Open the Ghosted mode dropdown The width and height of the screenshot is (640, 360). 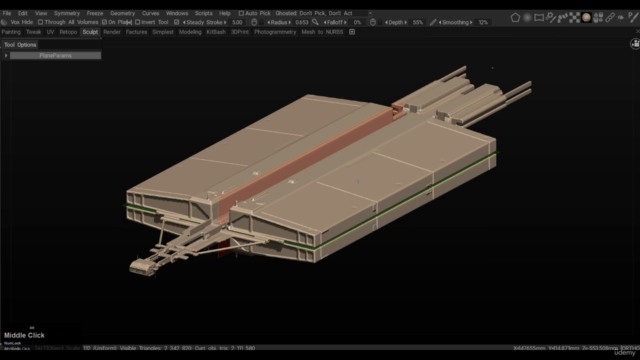click(x=370, y=13)
